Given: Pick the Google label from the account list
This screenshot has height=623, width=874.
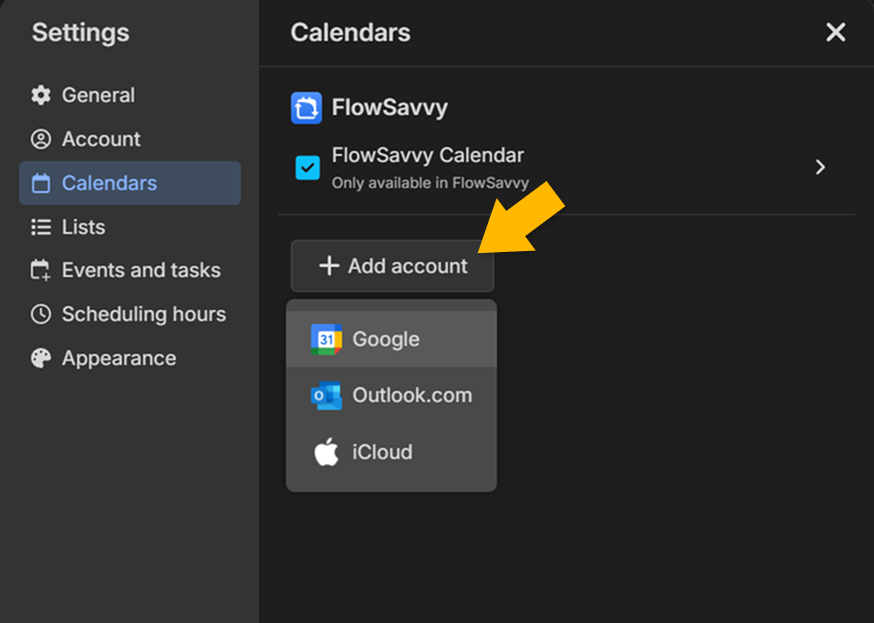Looking at the screenshot, I should click(386, 339).
